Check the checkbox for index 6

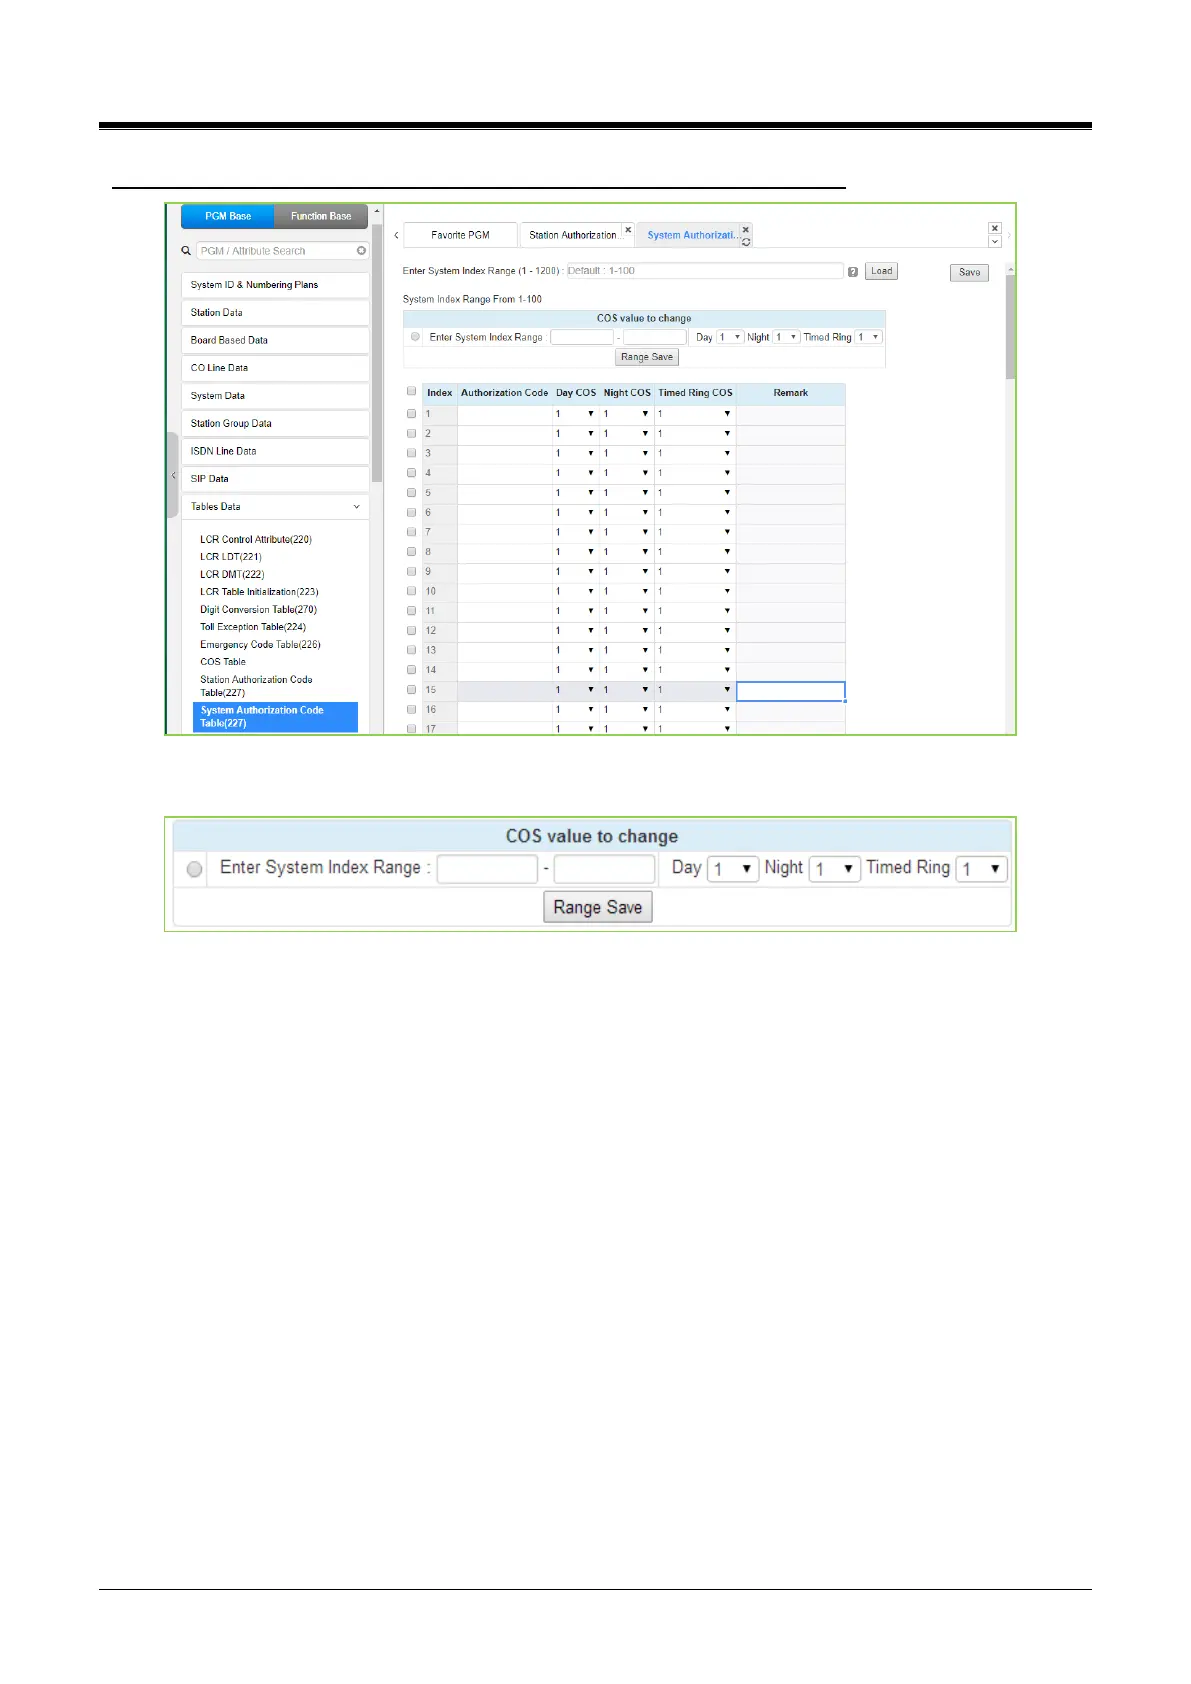click(x=411, y=512)
